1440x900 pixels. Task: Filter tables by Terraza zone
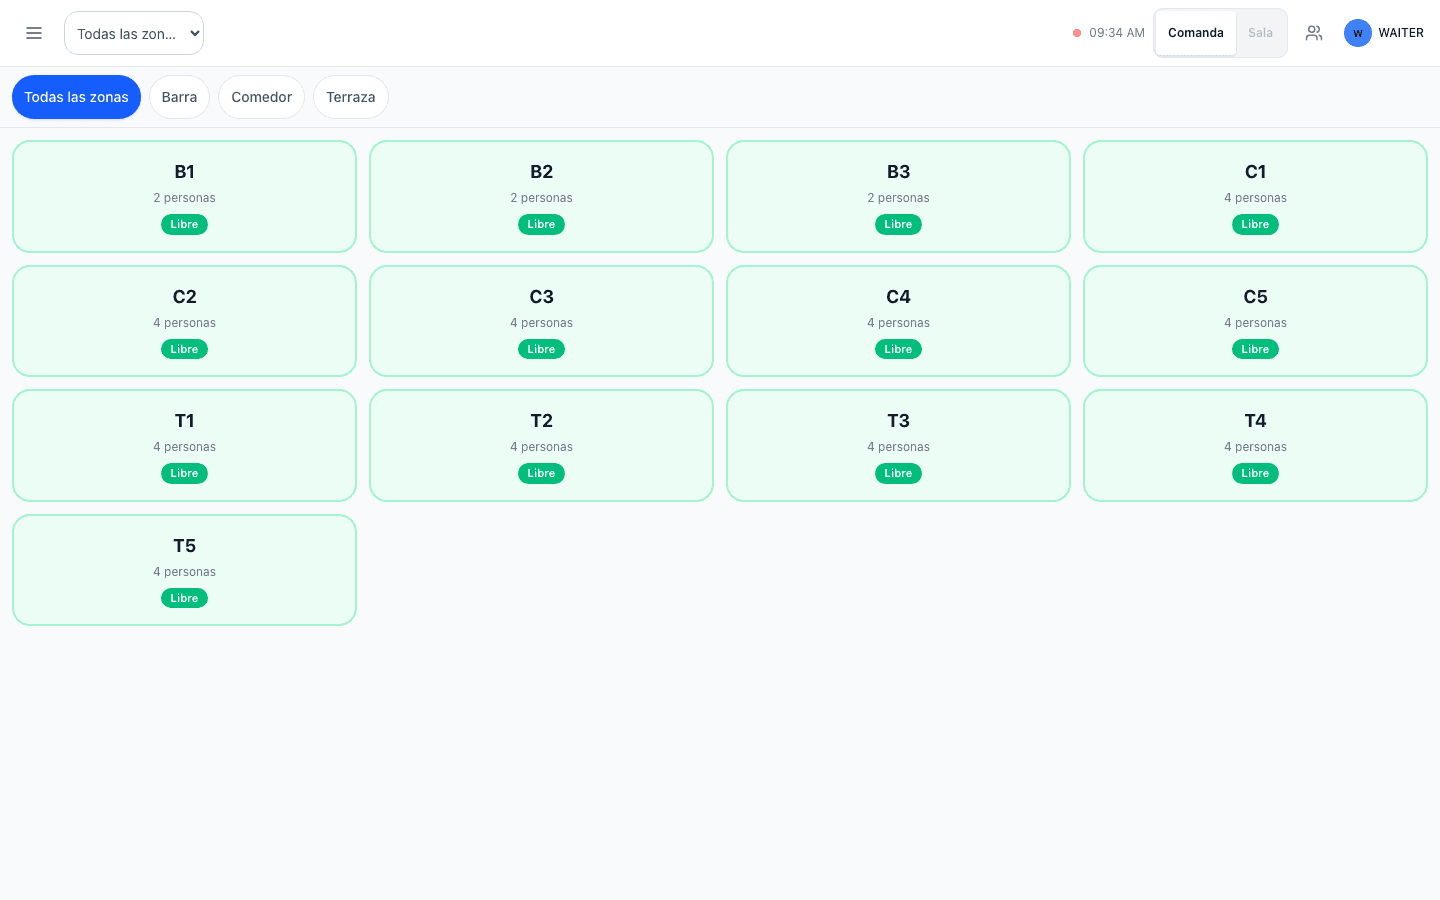point(350,97)
